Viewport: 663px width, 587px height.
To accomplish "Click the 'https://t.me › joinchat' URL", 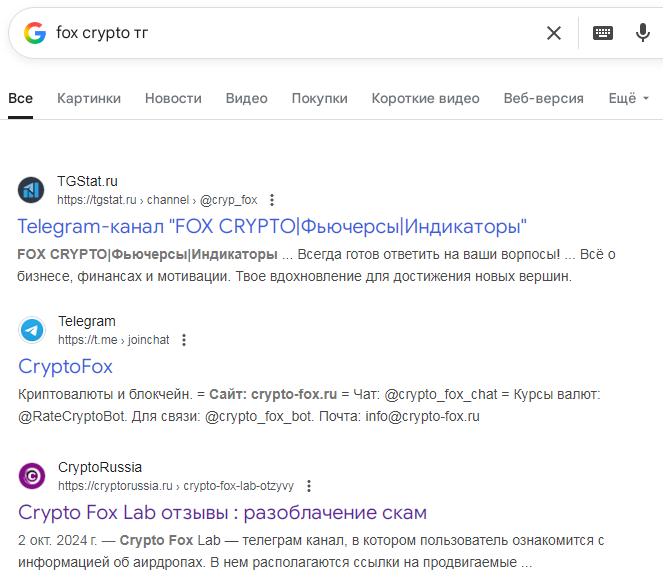I will click(113, 340).
